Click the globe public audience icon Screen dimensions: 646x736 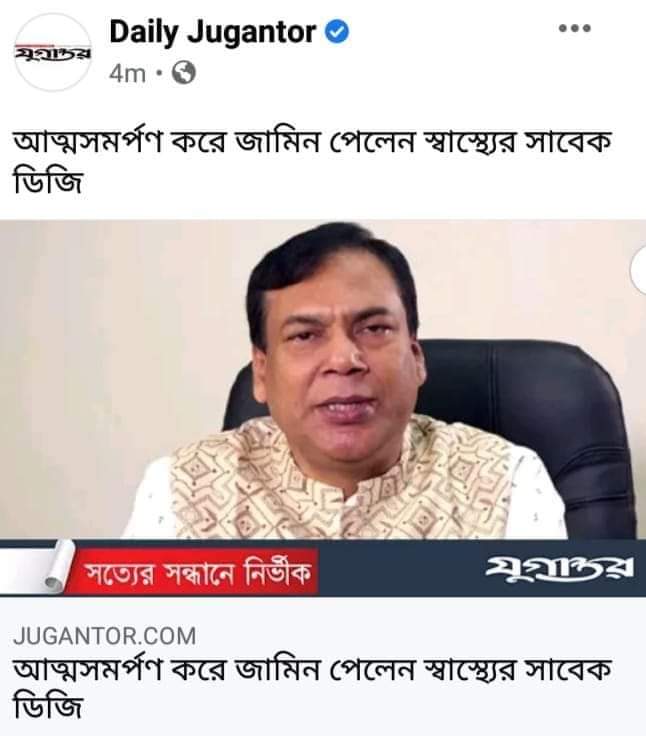pos(184,73)
